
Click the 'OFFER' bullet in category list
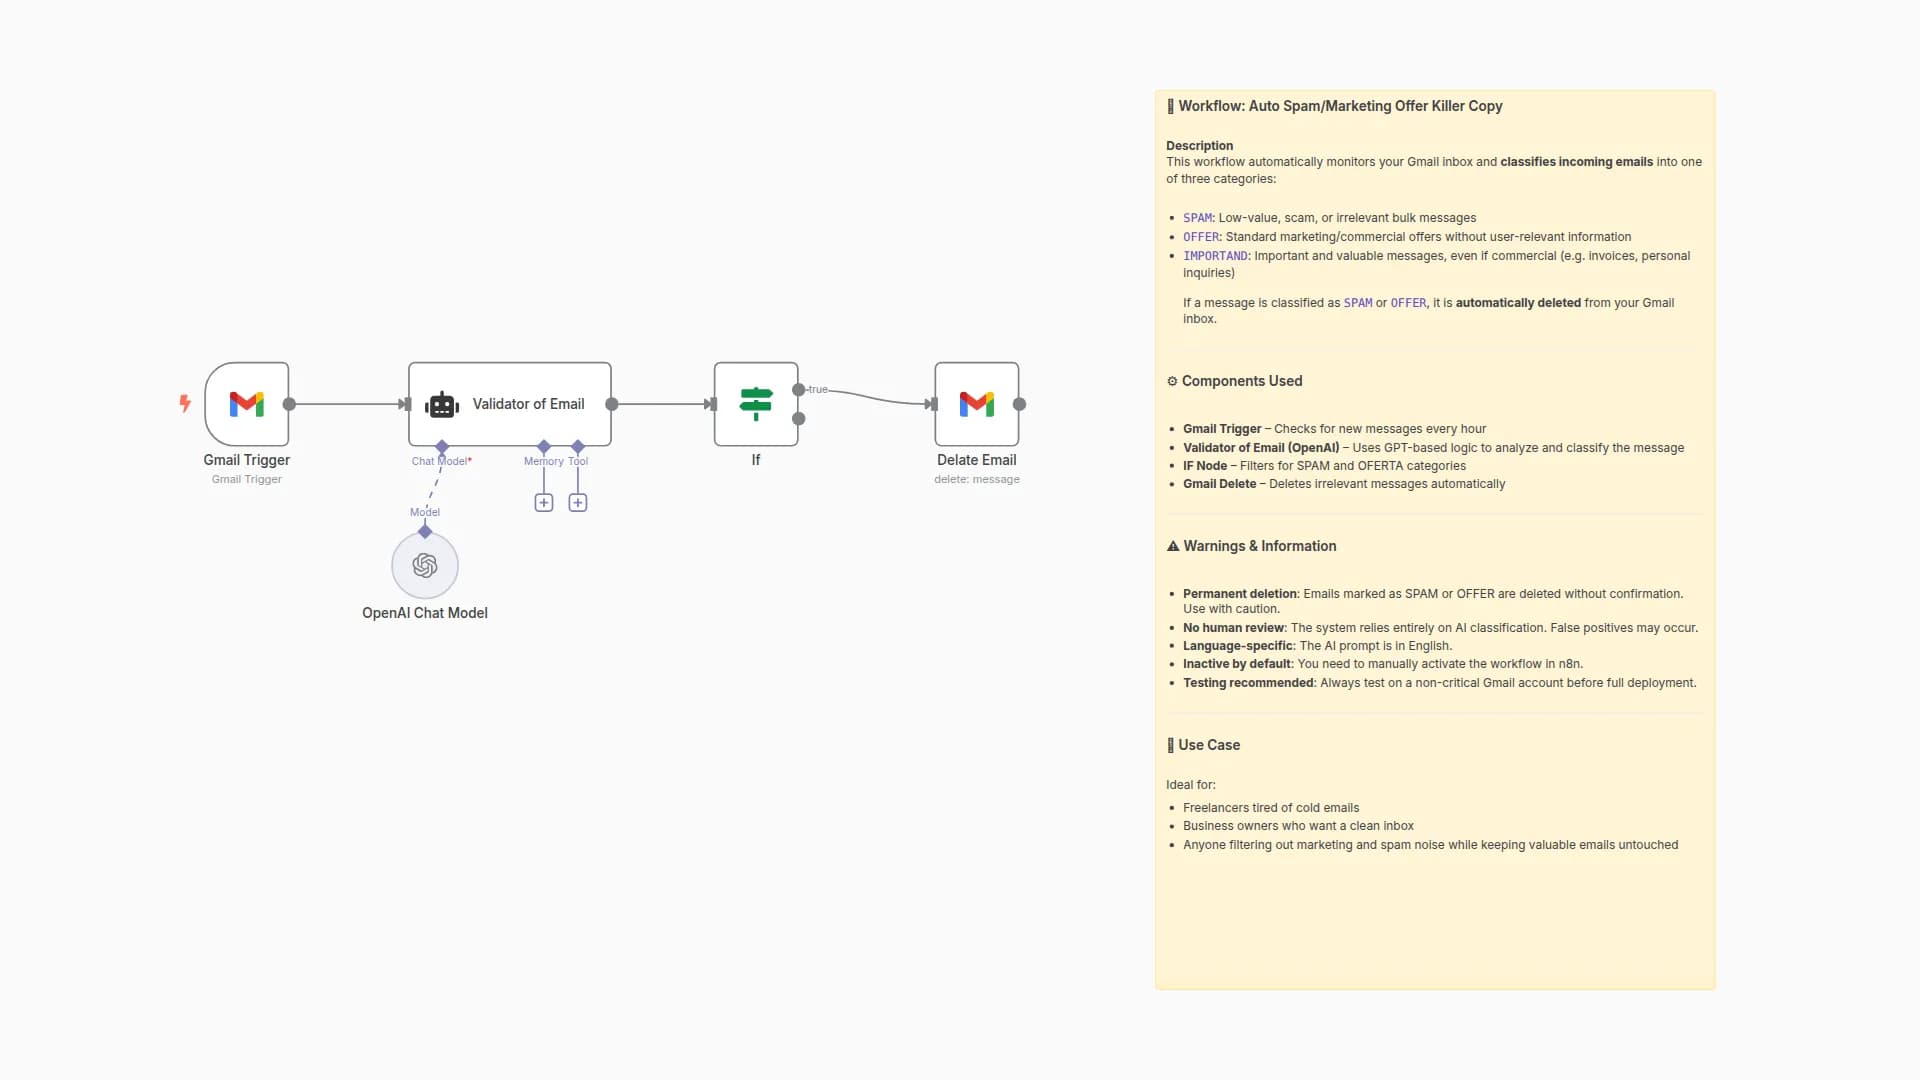click(1407, 237)
